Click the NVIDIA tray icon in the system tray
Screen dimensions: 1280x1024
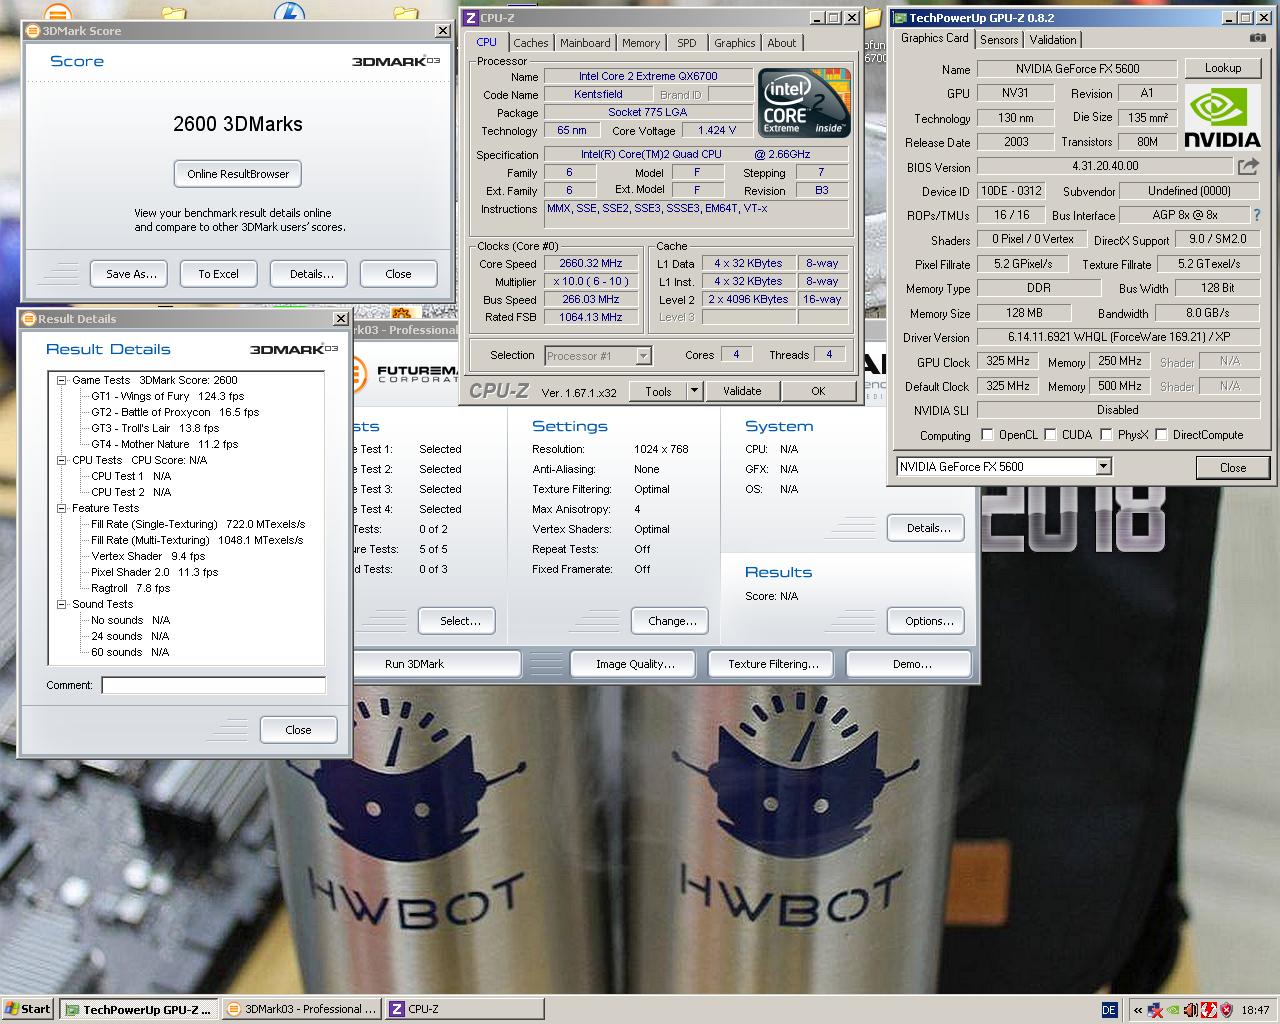click(1173, 1010)
